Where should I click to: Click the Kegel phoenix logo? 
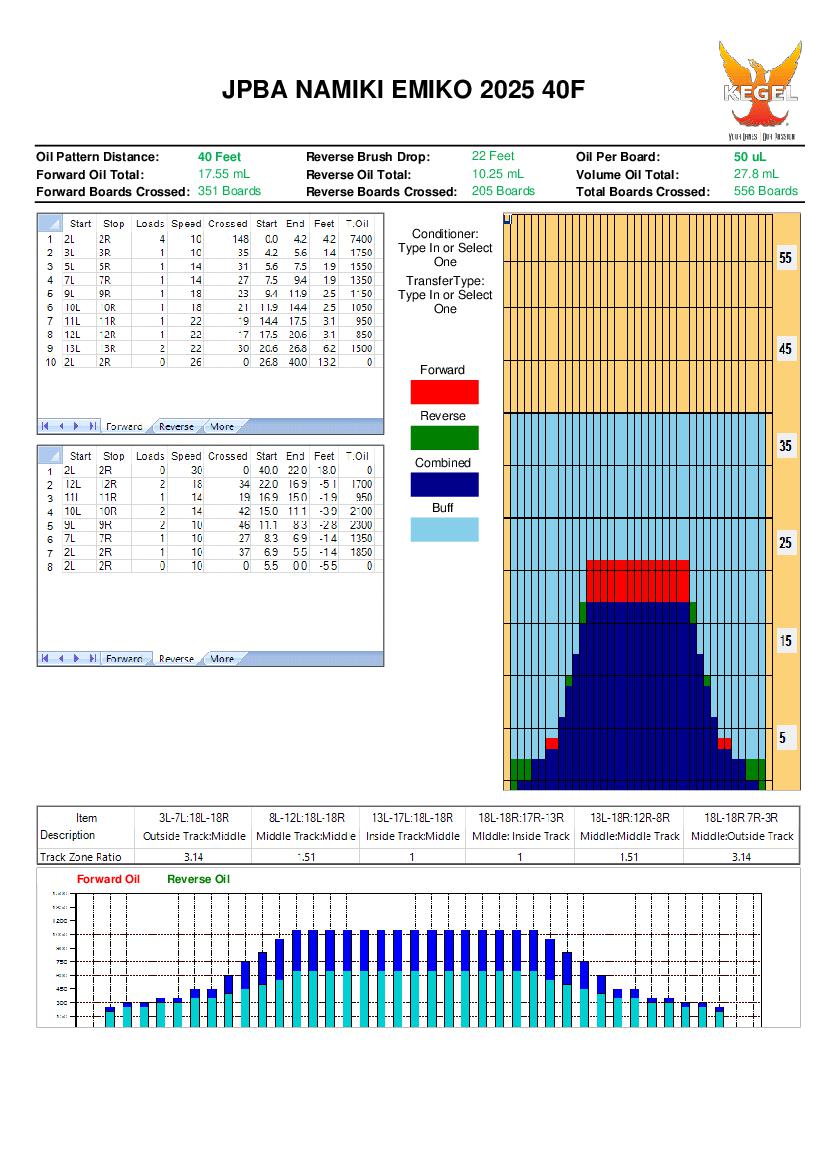point(760,90)
